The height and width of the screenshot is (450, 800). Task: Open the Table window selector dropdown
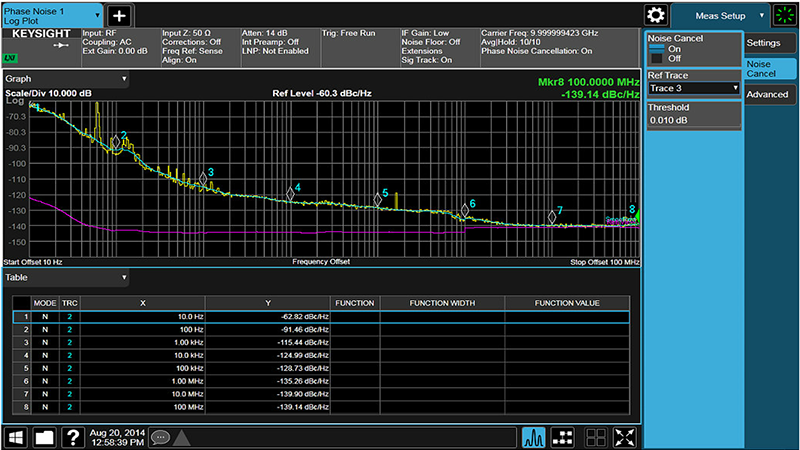[x=66, y=277]
